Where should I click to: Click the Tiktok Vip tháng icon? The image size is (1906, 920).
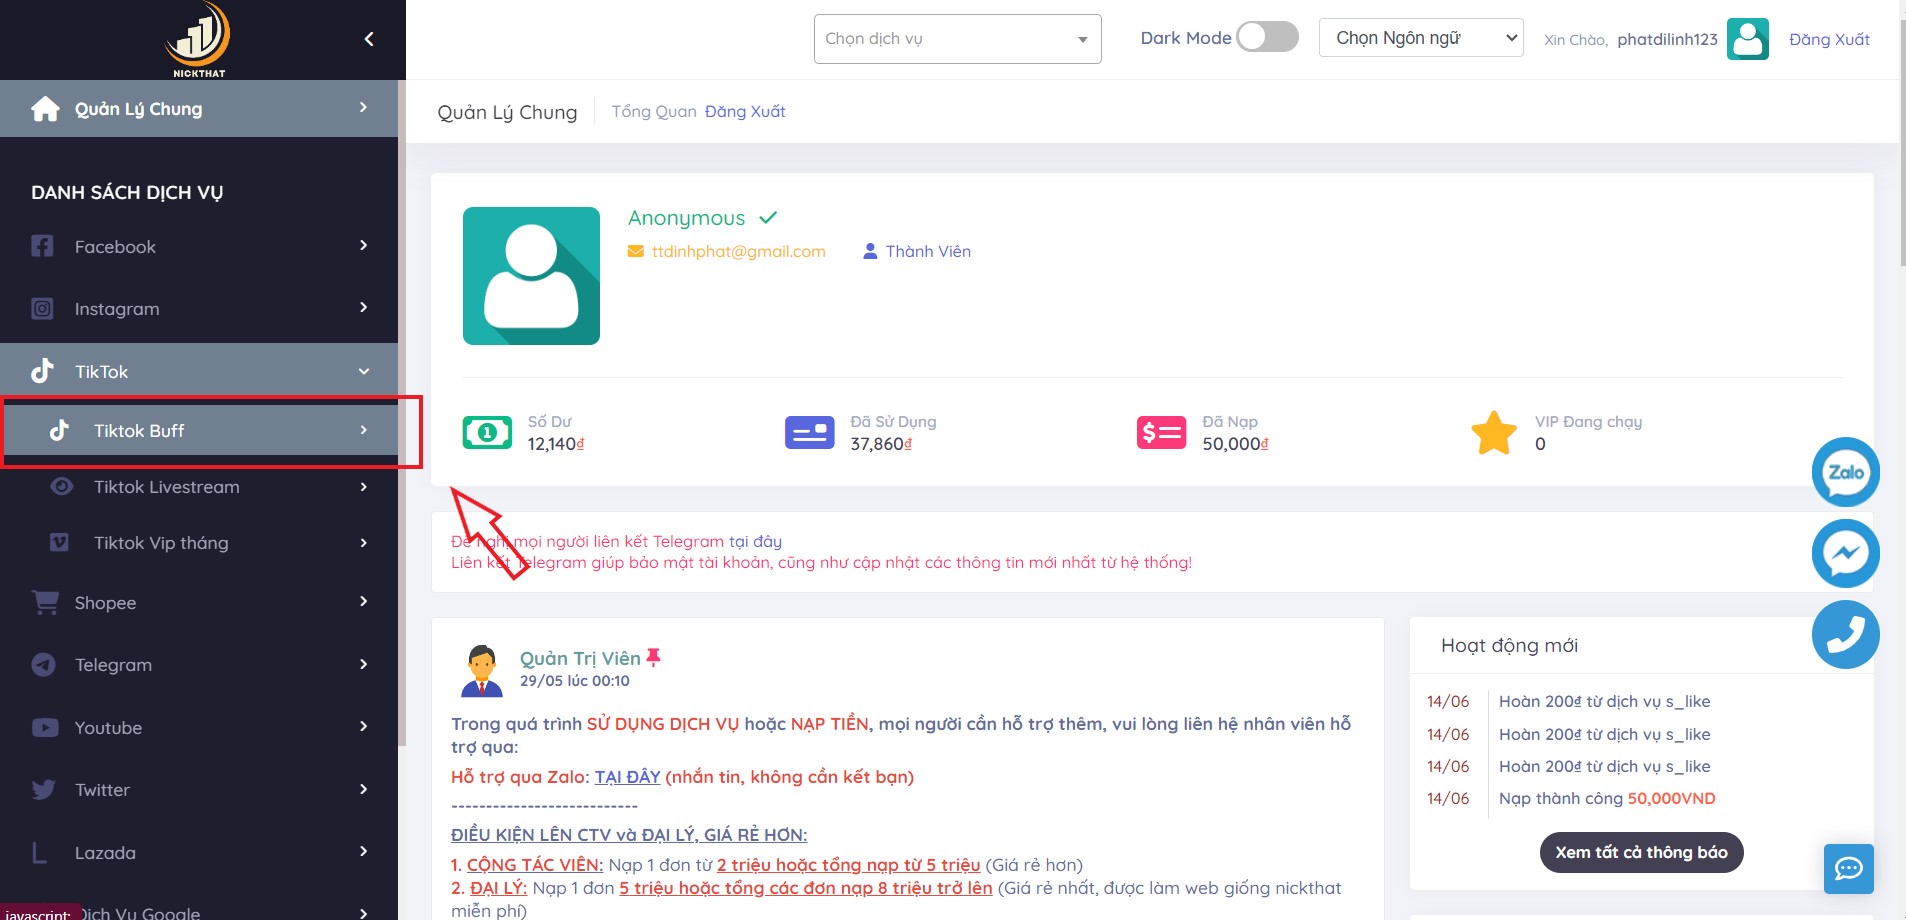coord(60,542)
